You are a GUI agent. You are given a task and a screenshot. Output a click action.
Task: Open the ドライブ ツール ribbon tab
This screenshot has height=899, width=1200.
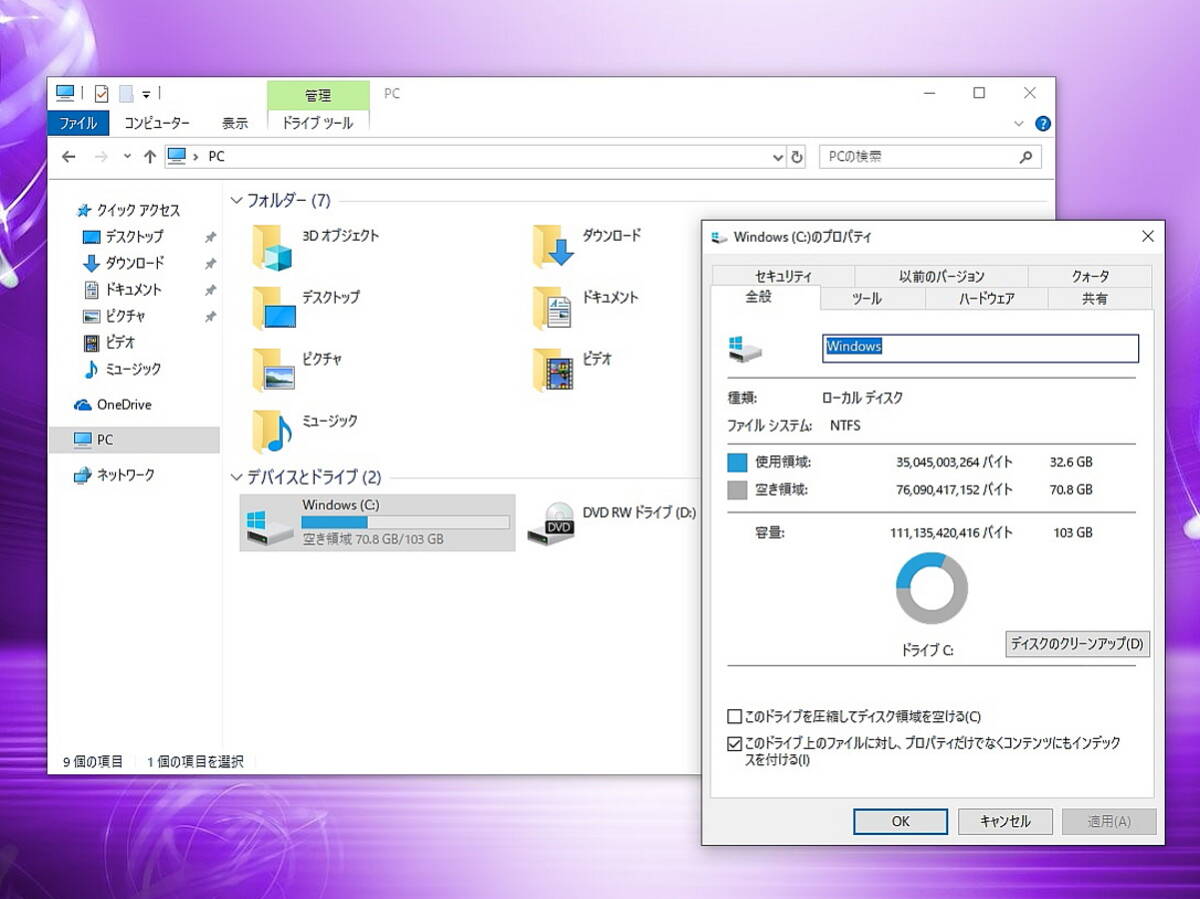click(318, 123)
